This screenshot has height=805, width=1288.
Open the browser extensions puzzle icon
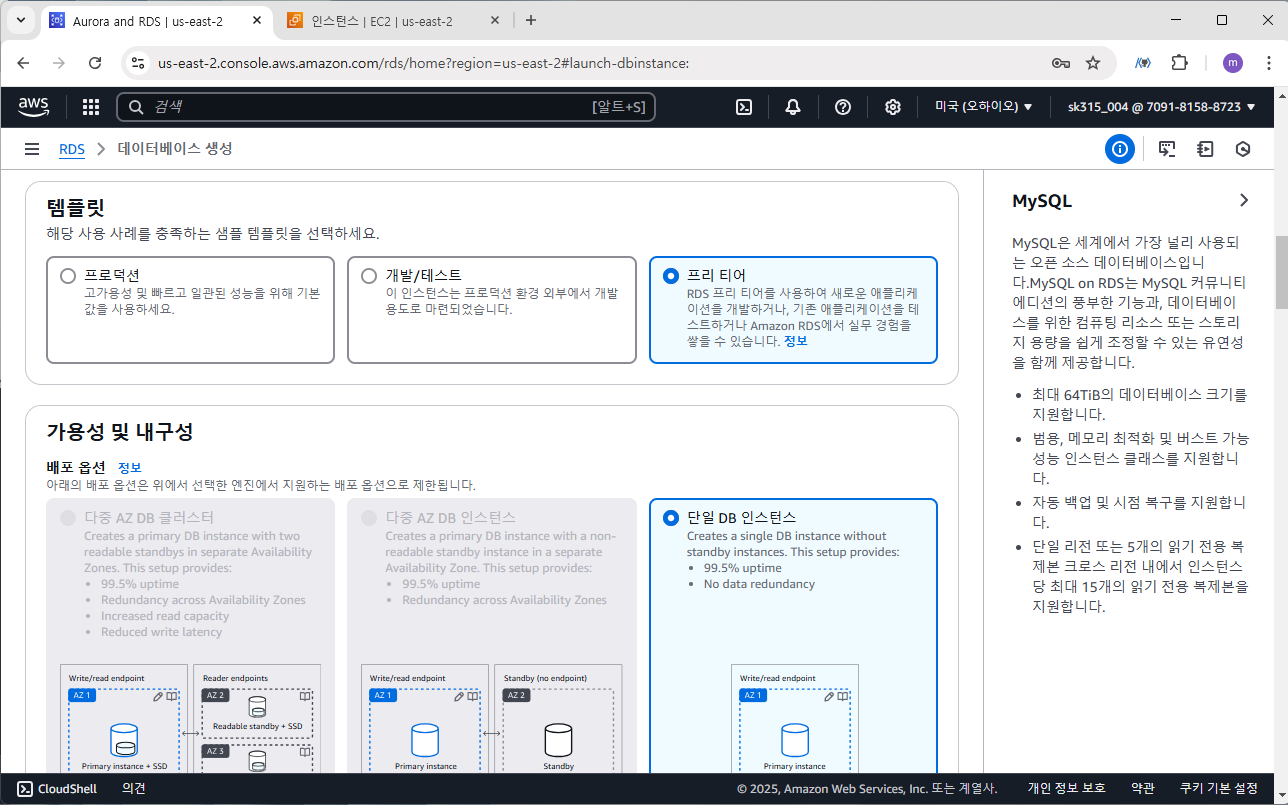point(1179,63)
